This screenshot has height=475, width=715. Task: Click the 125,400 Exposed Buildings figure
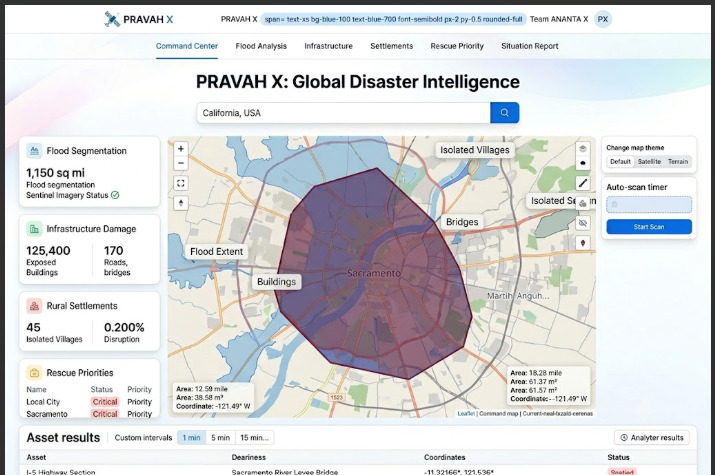pos(48,251)
